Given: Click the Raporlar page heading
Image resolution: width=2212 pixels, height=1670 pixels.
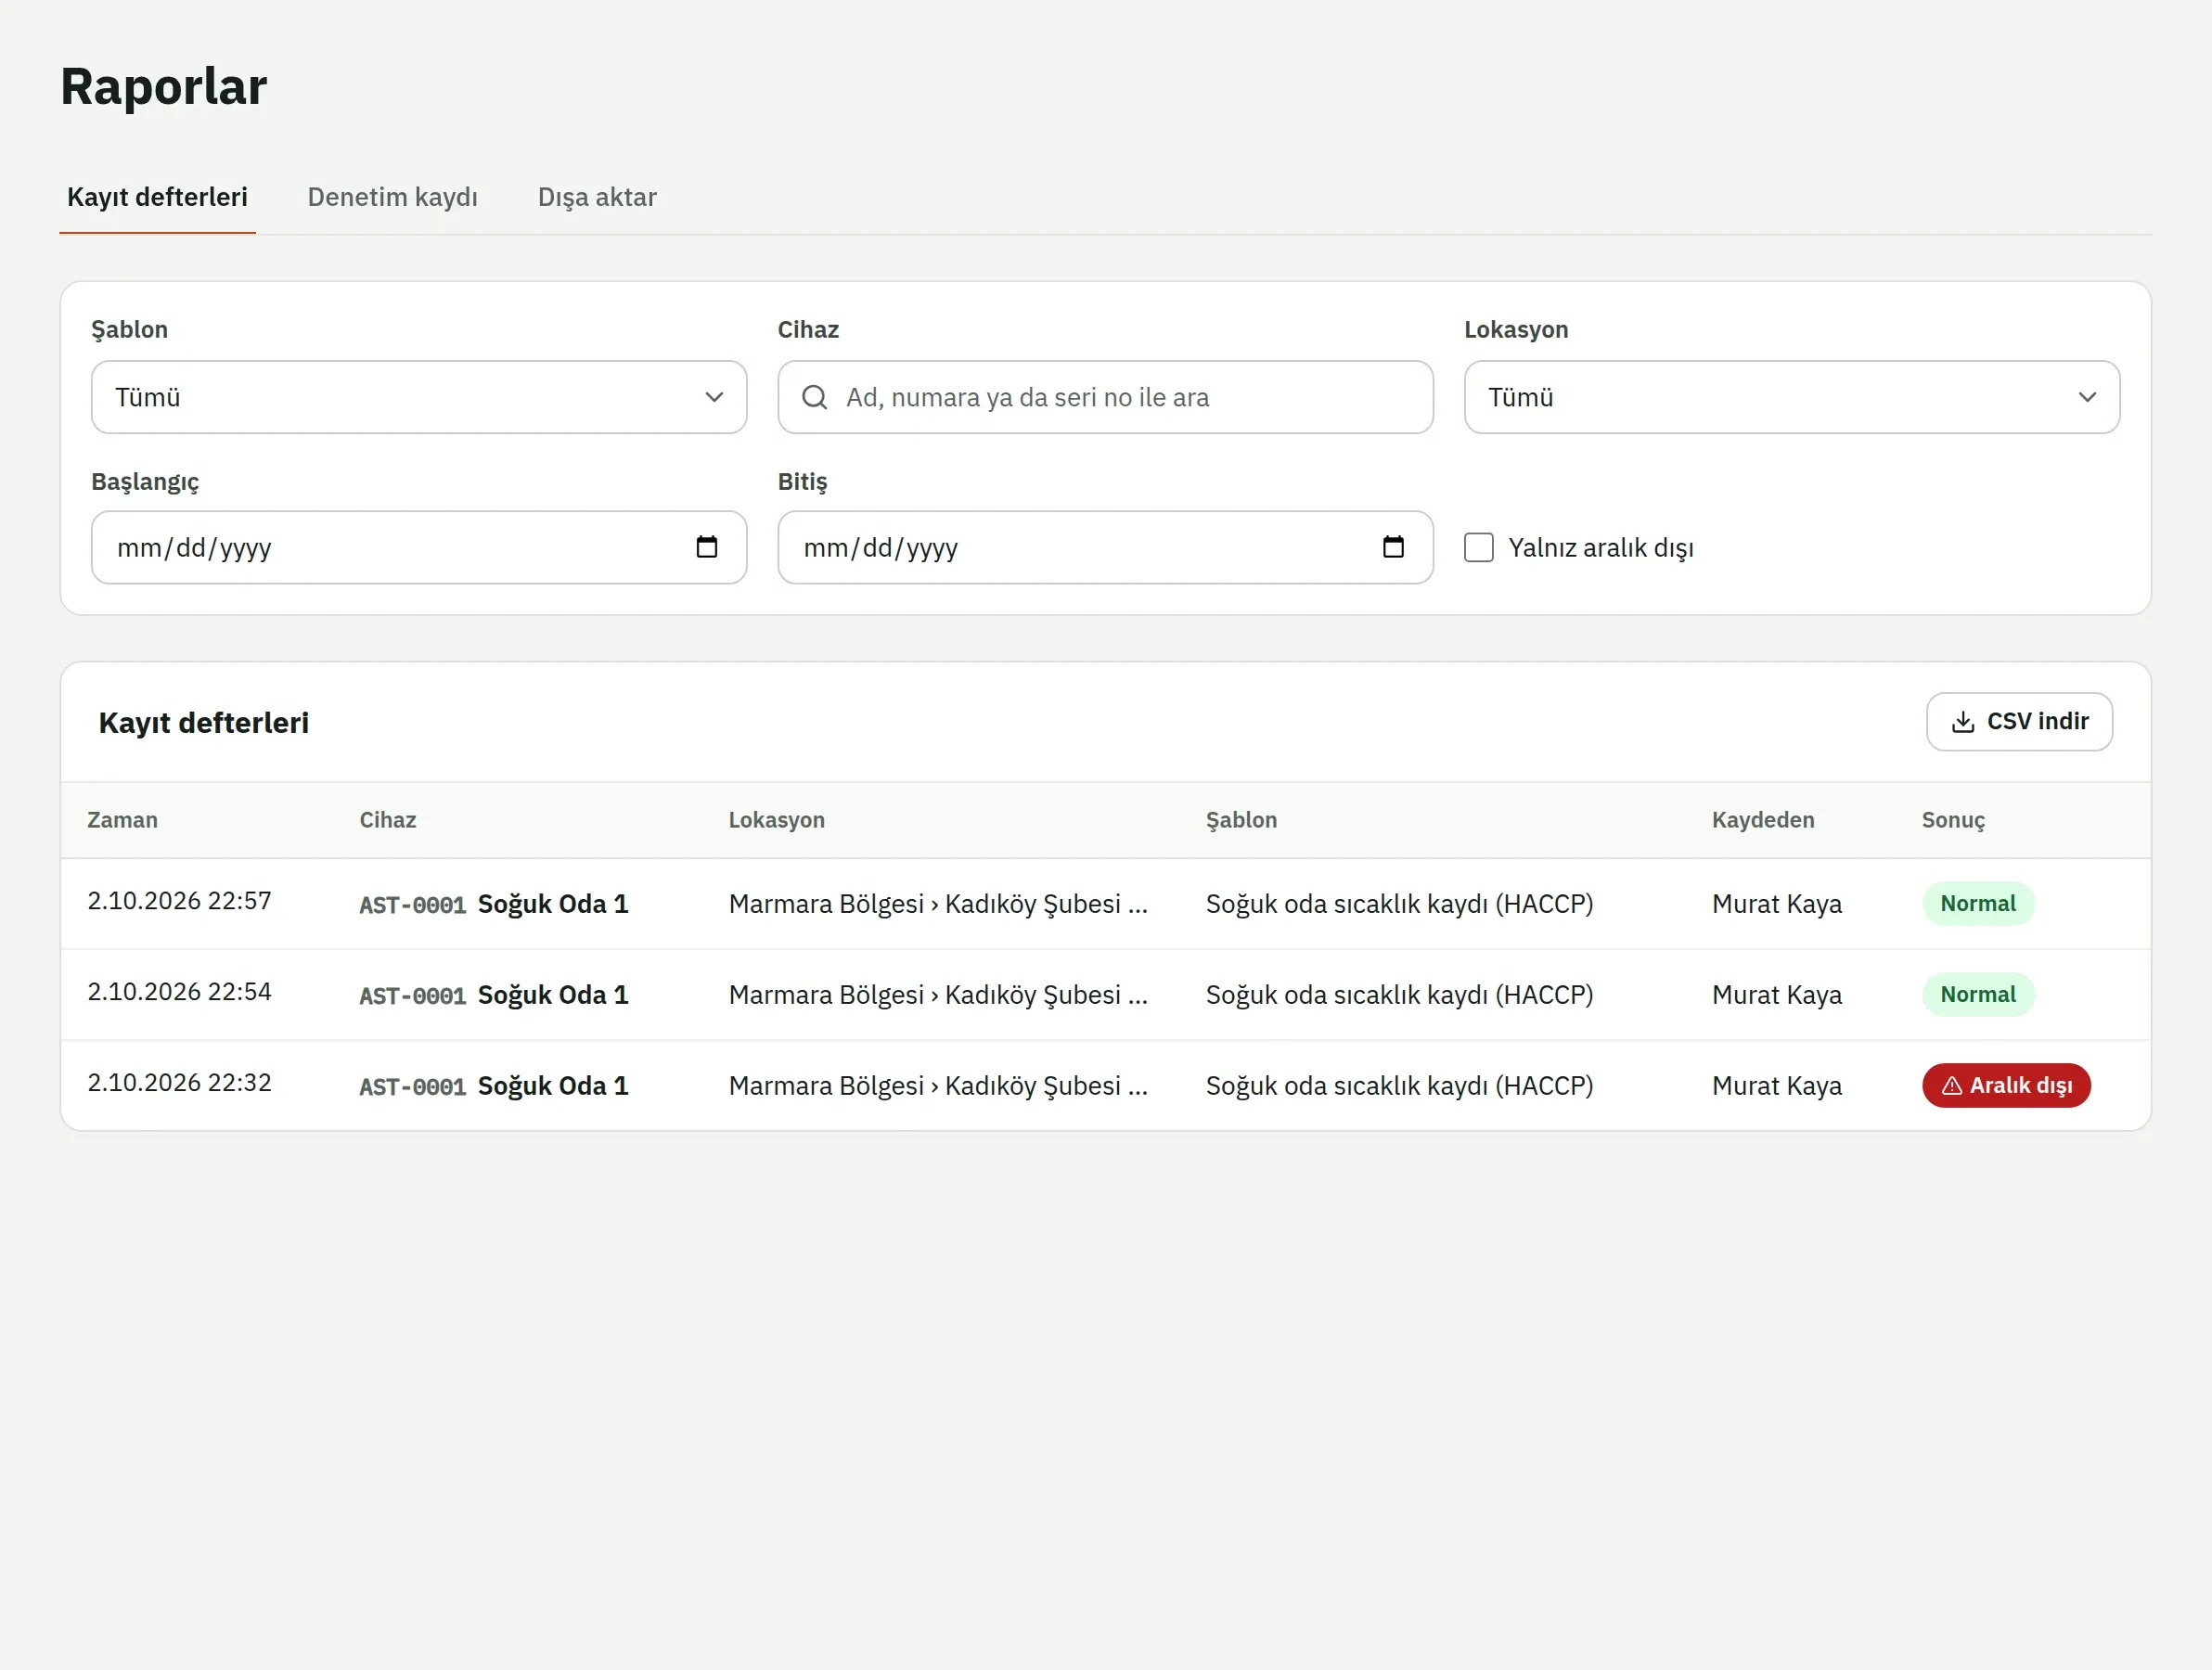Looking at the screenshot, I should point(164,86).
